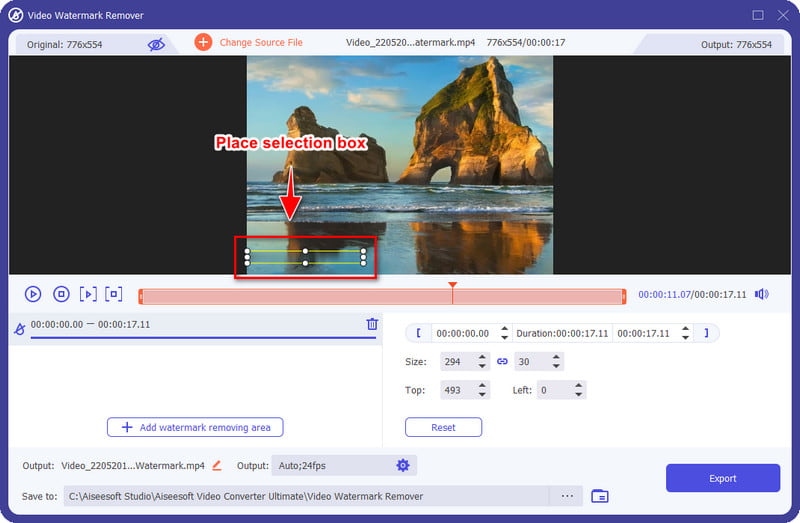Open output settings gear icon
Viewport: 800px width, 523px height.
pos(403,465)
